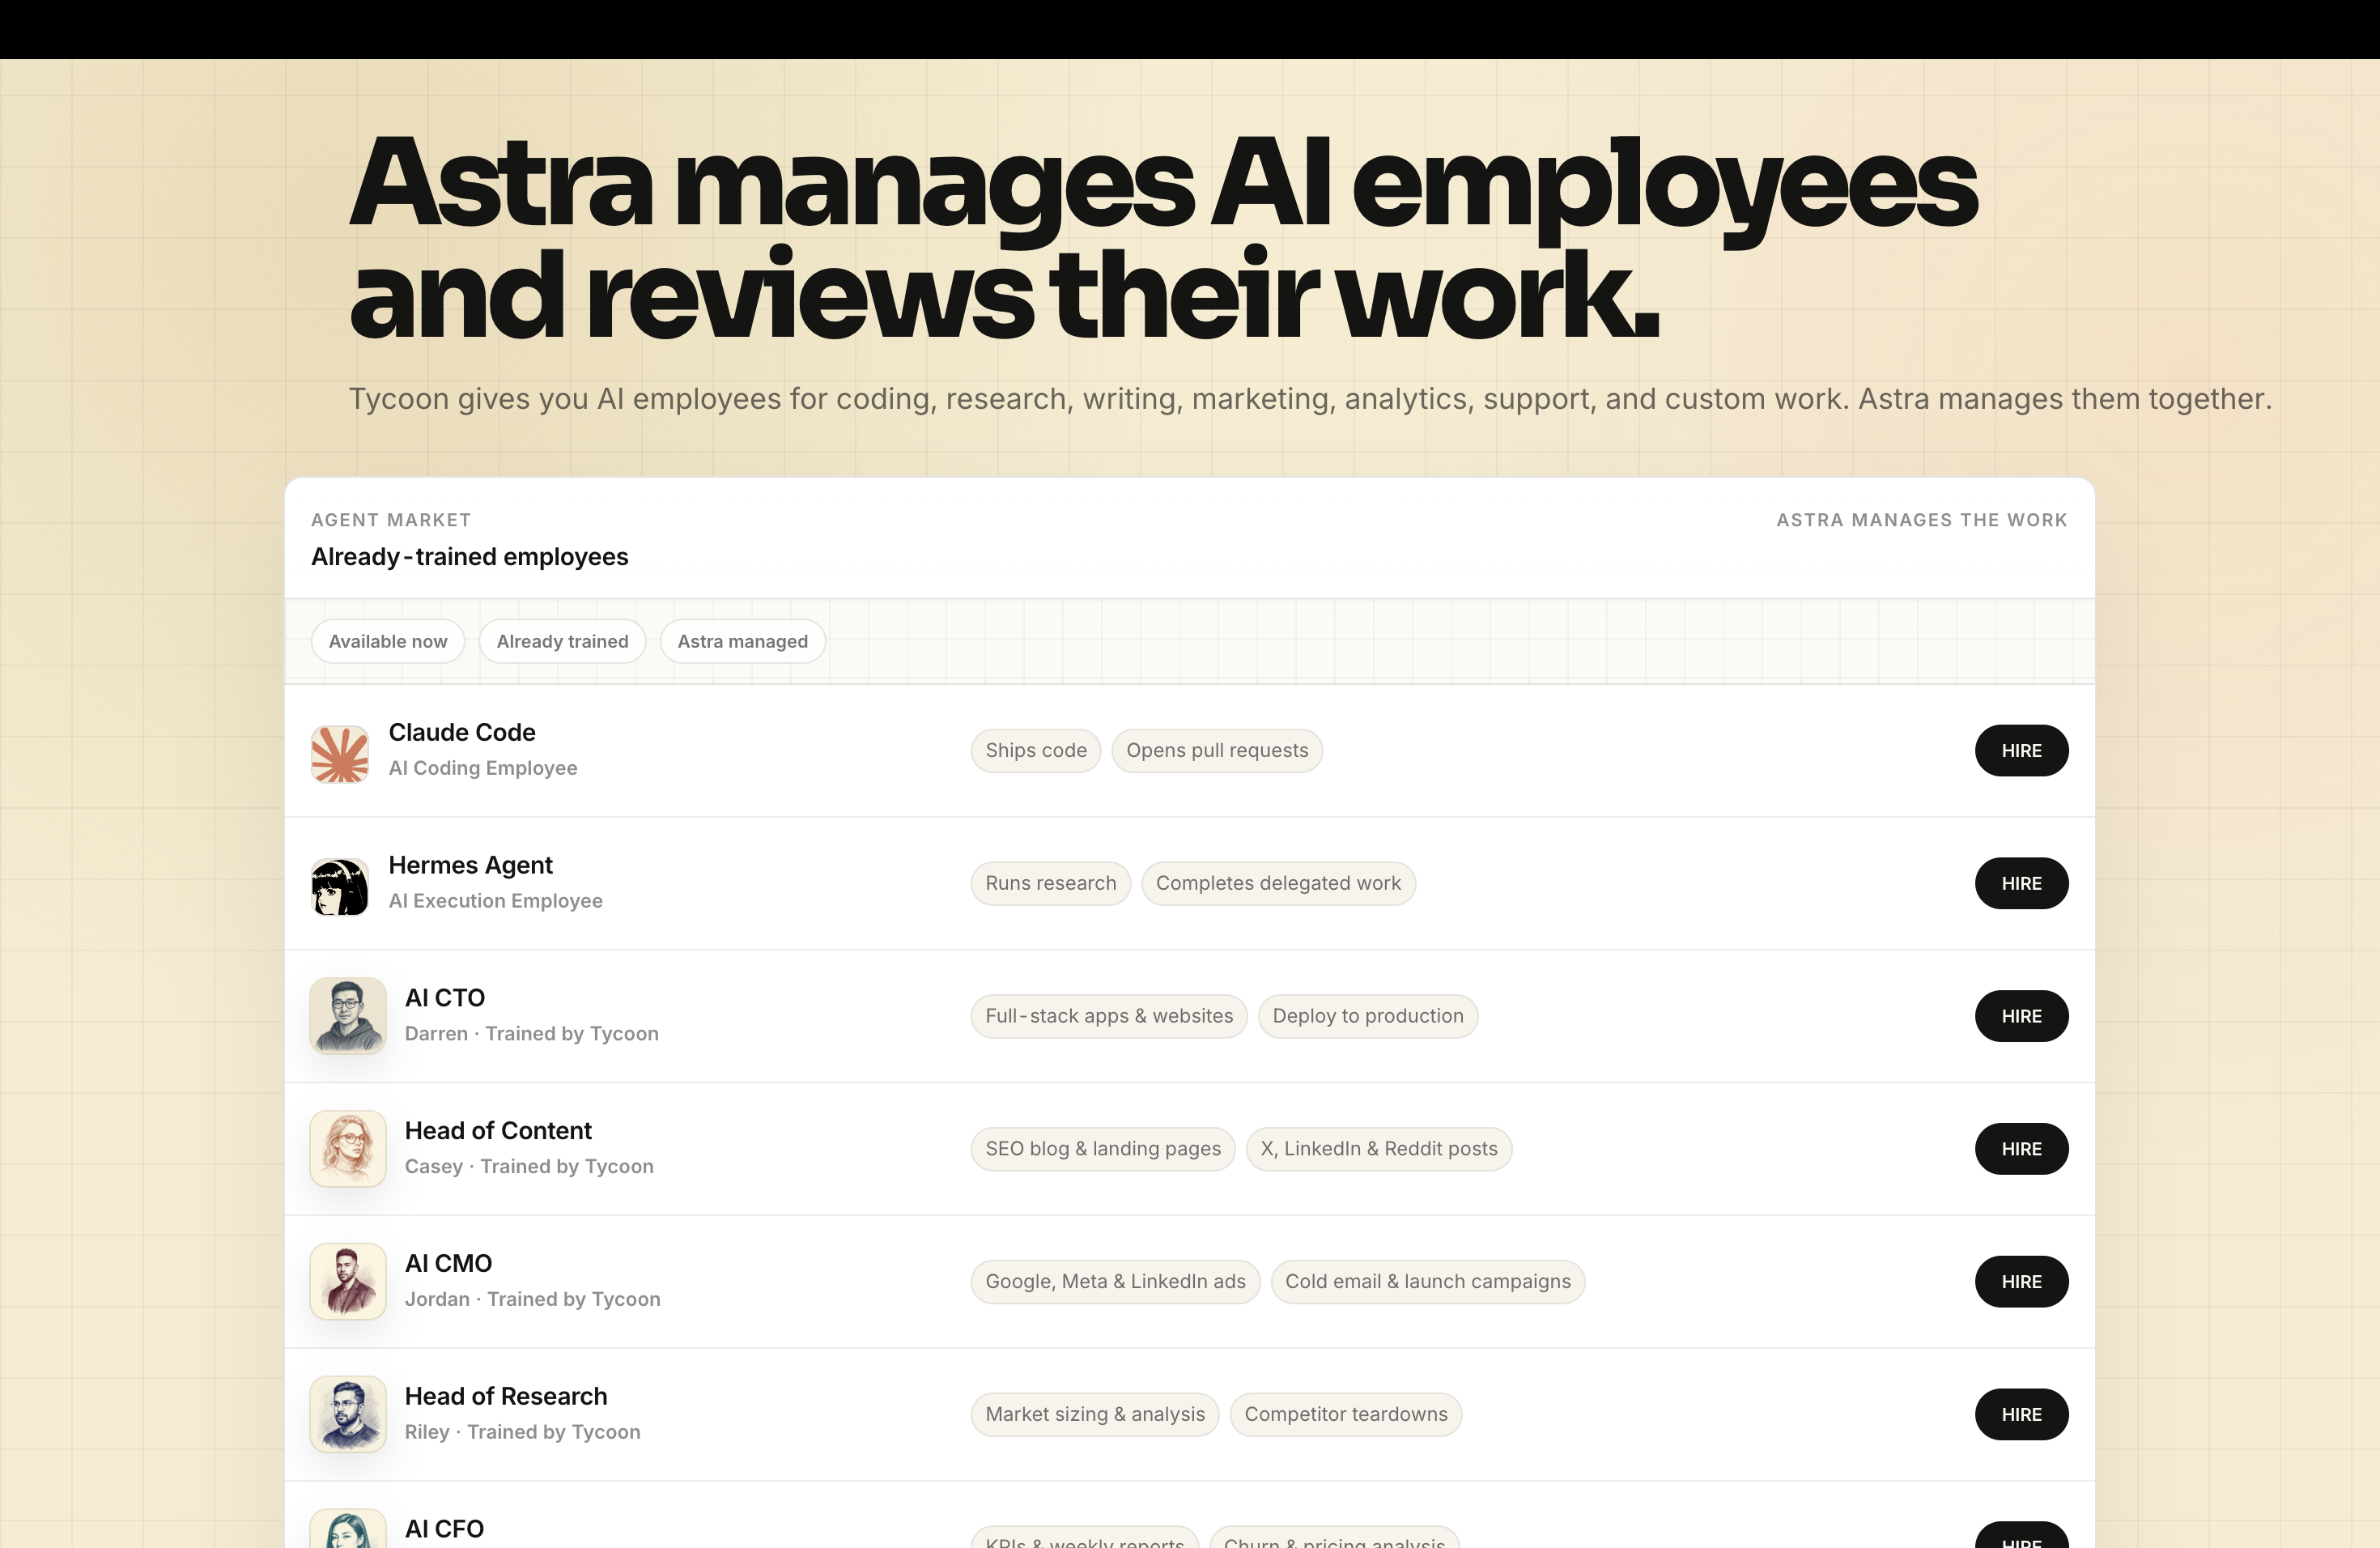Select the Deploy to production tag
Viewport: 2380px width, 1548px height.
[x=1368, y=1016]
